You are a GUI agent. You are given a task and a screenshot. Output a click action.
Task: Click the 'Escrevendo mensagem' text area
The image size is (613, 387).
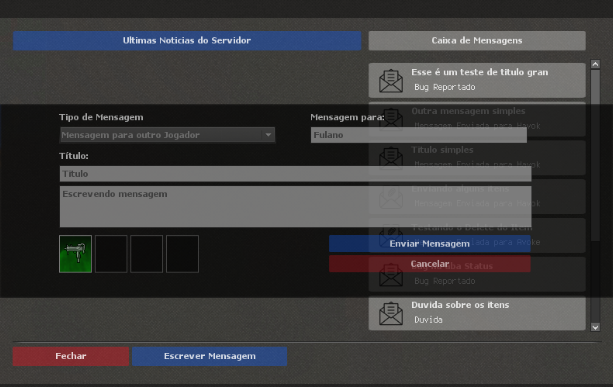pos(296,206)
